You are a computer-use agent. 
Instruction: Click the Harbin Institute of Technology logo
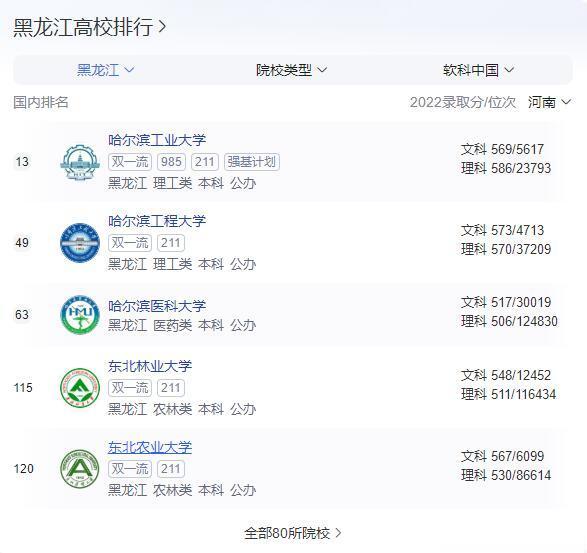80,162
